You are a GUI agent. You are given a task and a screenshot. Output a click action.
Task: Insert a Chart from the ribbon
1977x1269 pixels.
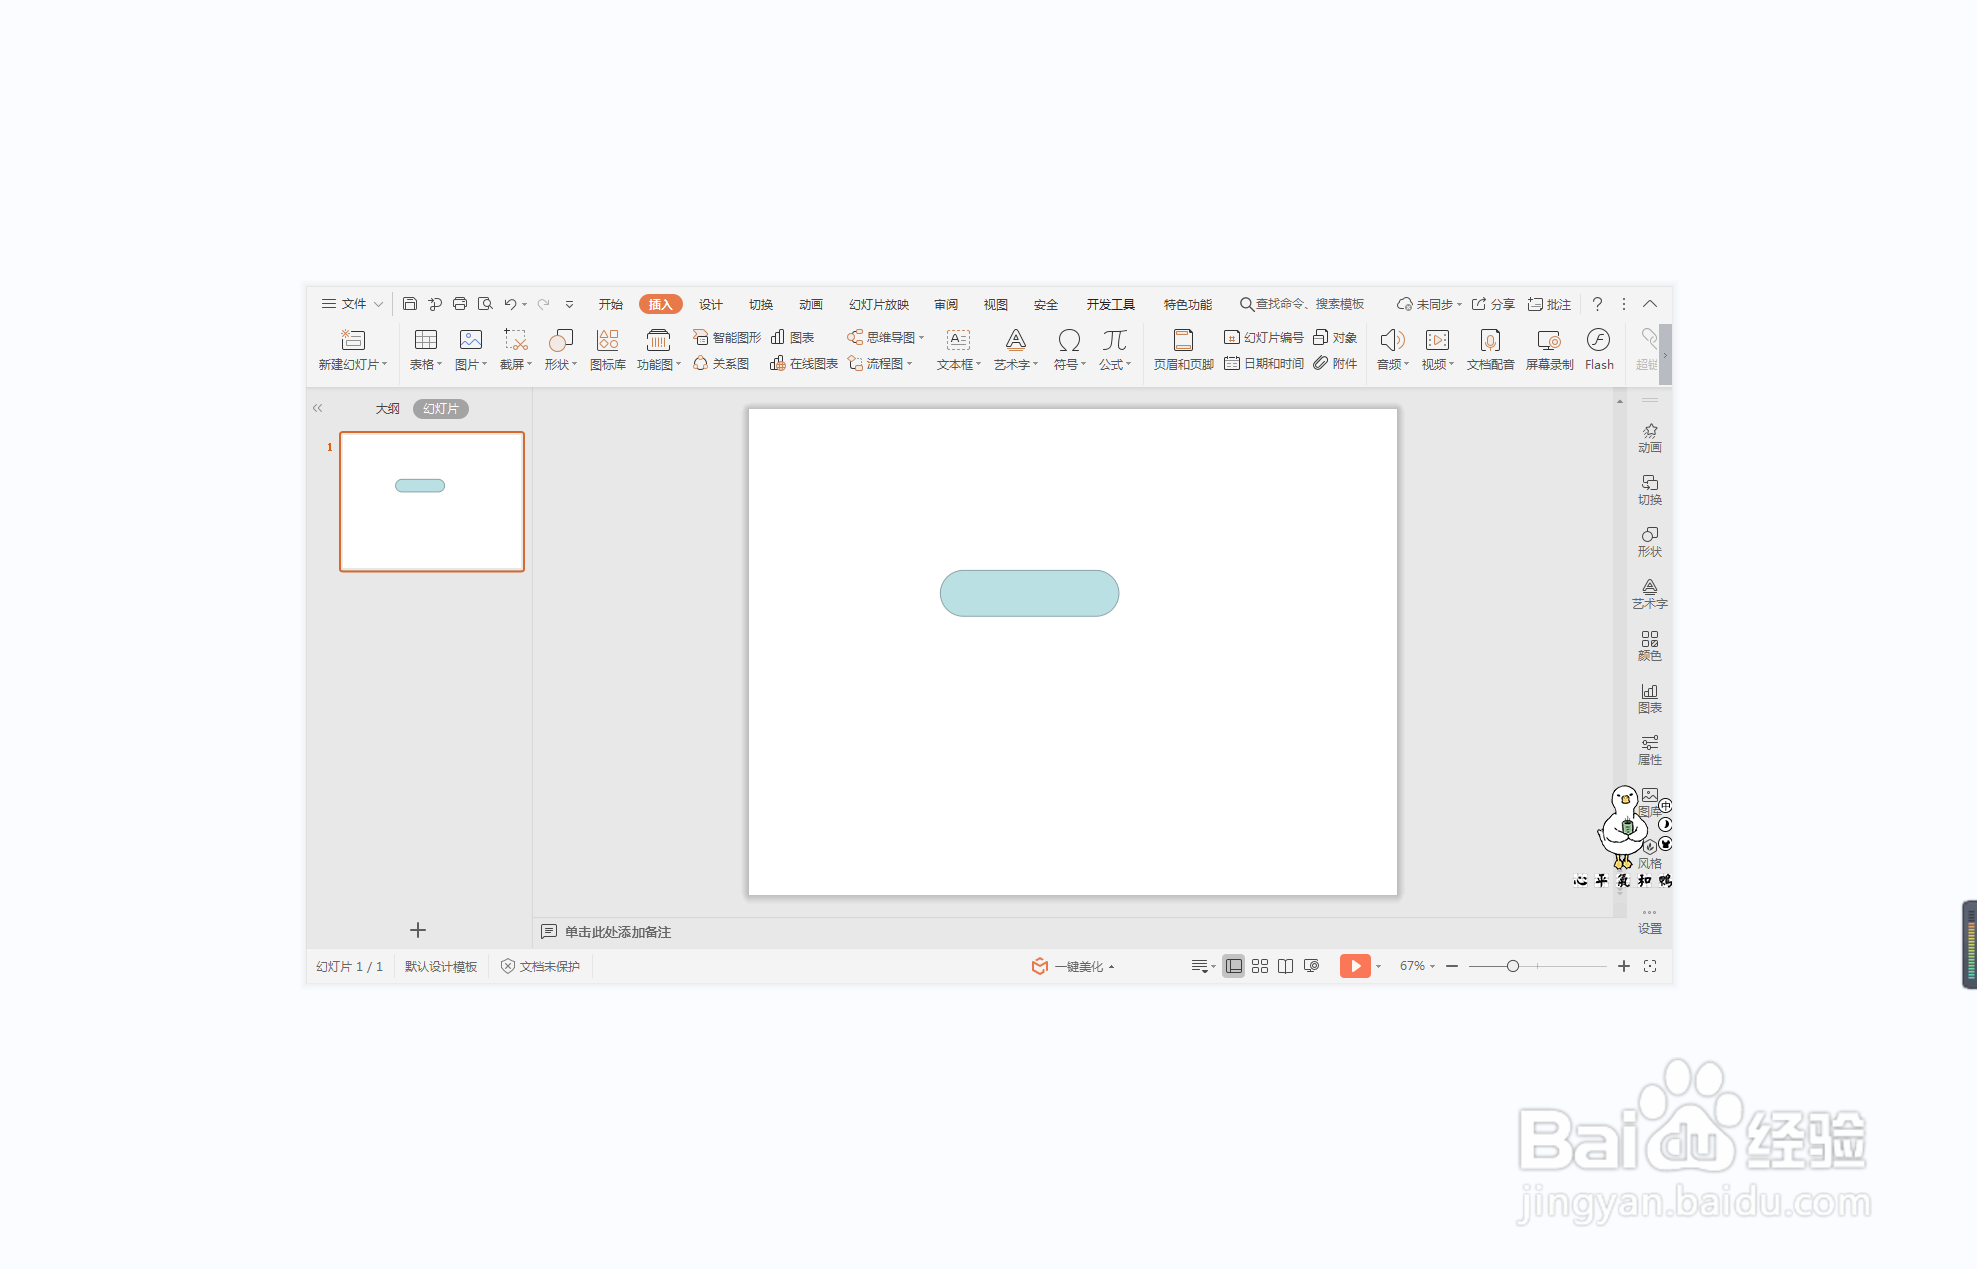coord(793,338)
